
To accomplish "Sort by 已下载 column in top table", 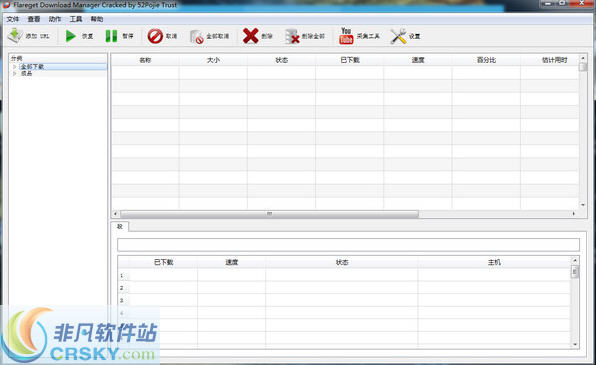I will (350, 60).
